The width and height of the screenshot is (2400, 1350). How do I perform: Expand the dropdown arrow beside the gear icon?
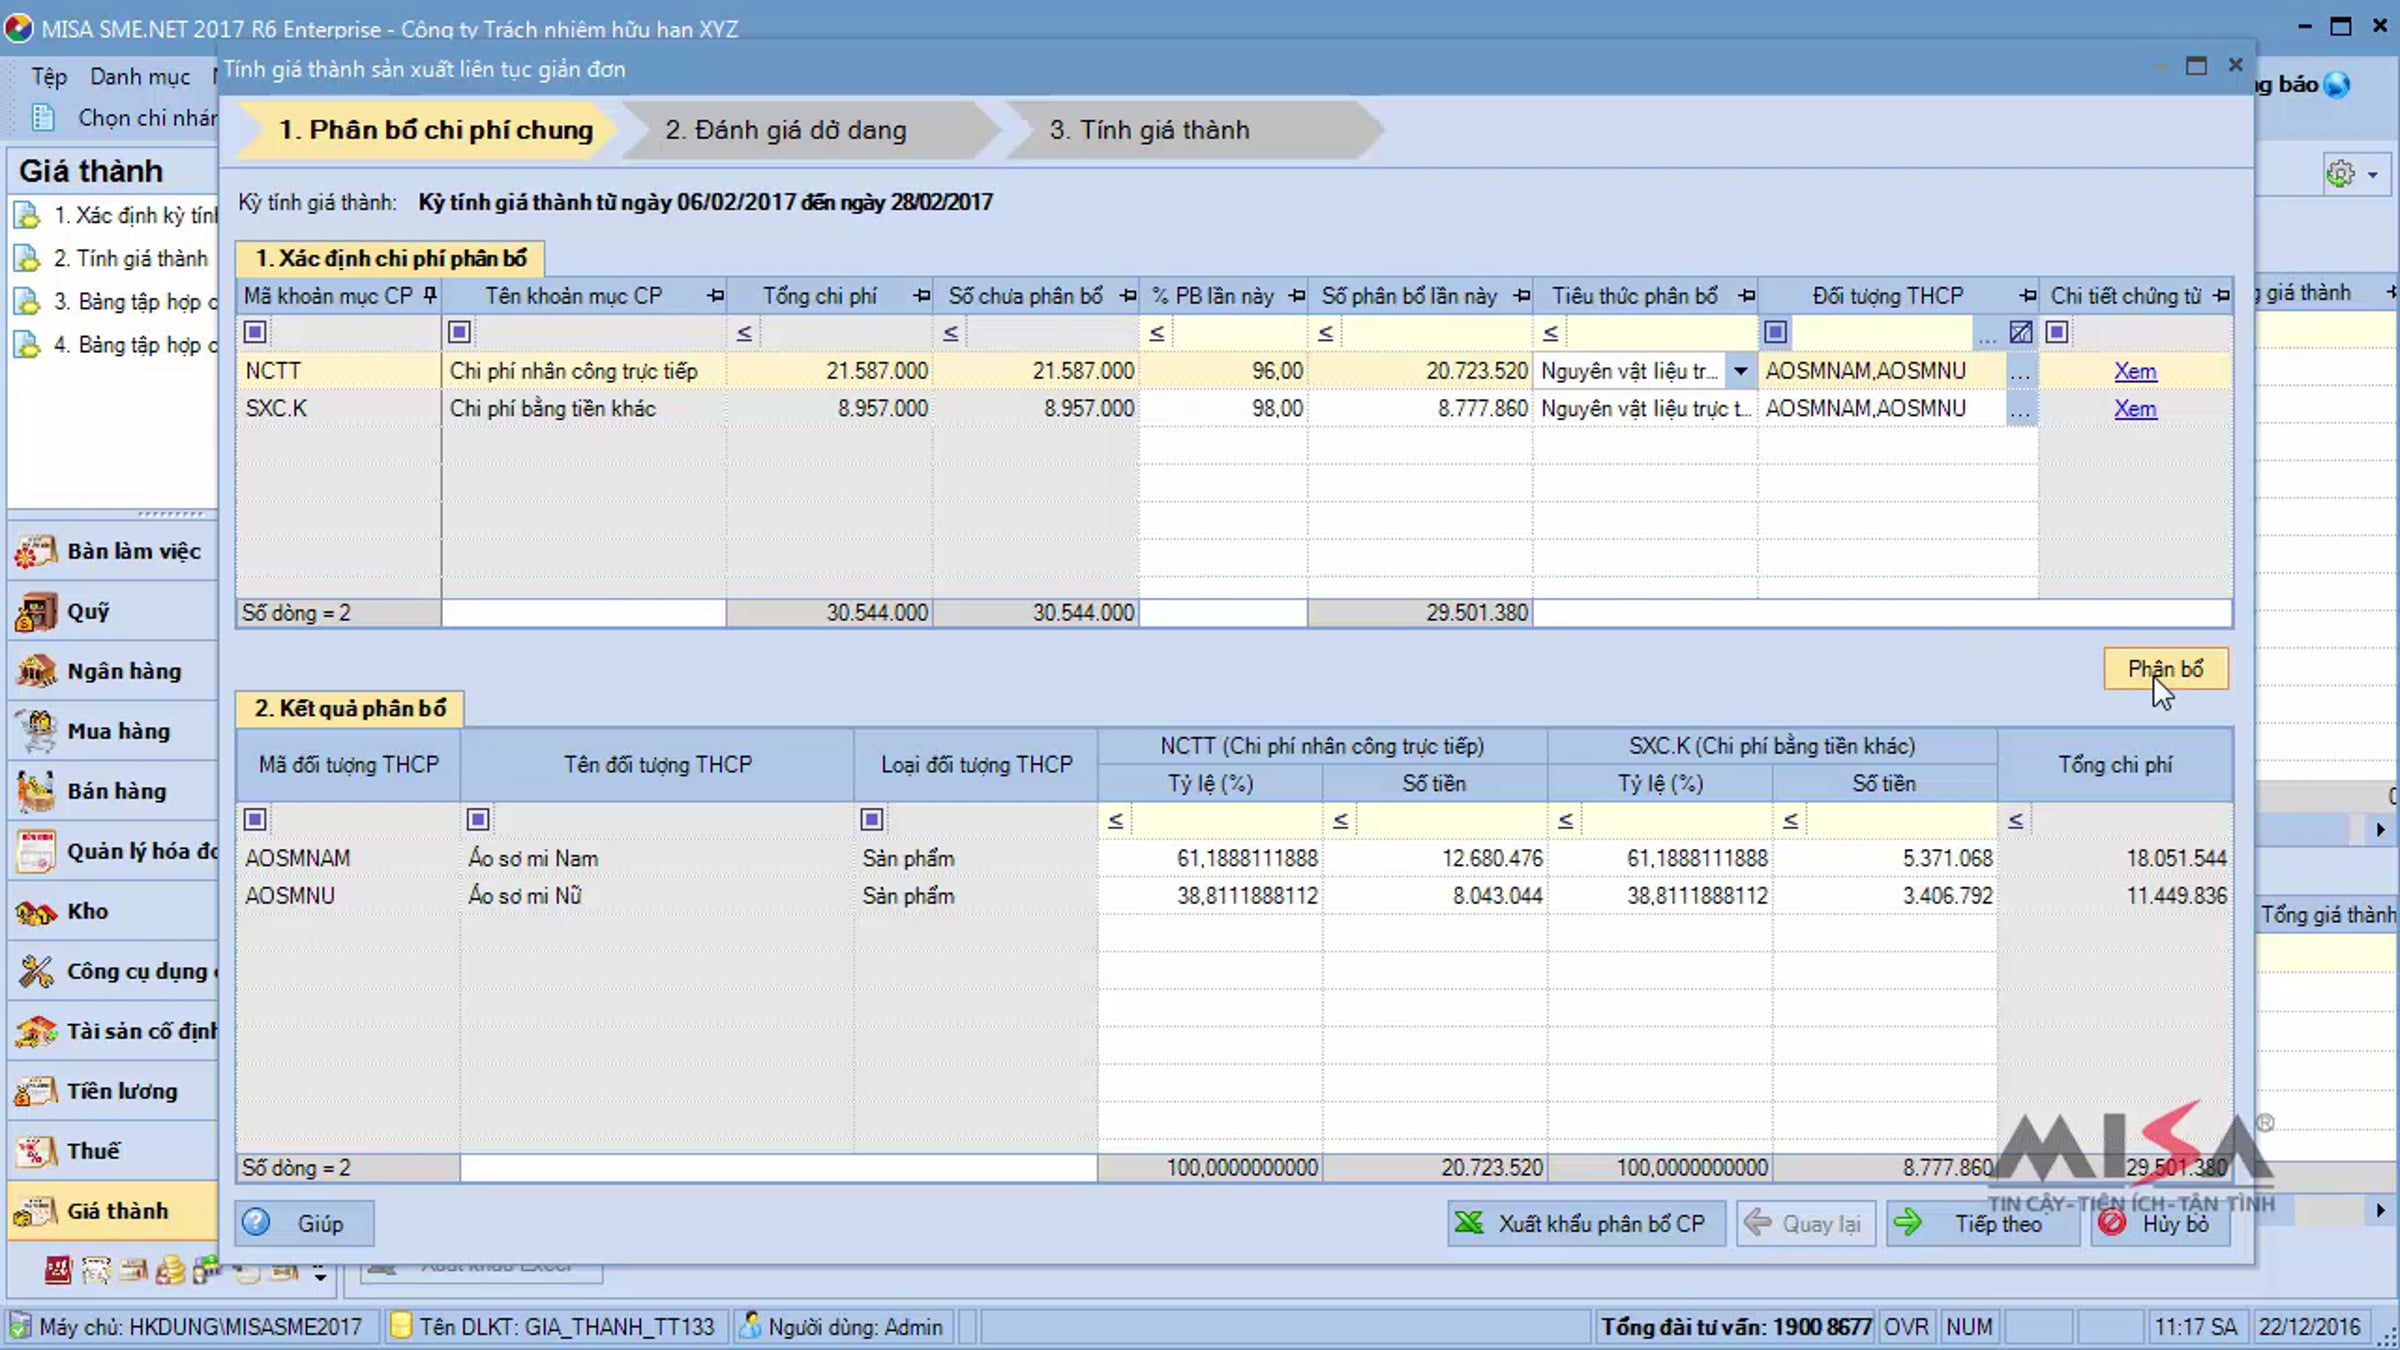tap(2373, 175)
